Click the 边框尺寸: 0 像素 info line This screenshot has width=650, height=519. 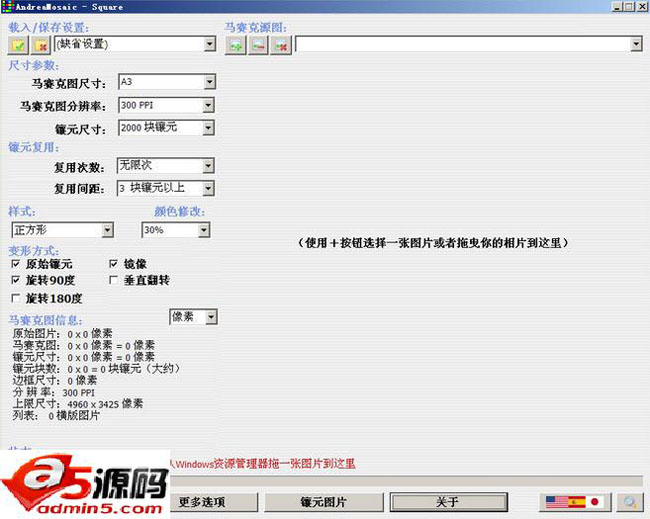pyautogui.click(x=55, y=380)
